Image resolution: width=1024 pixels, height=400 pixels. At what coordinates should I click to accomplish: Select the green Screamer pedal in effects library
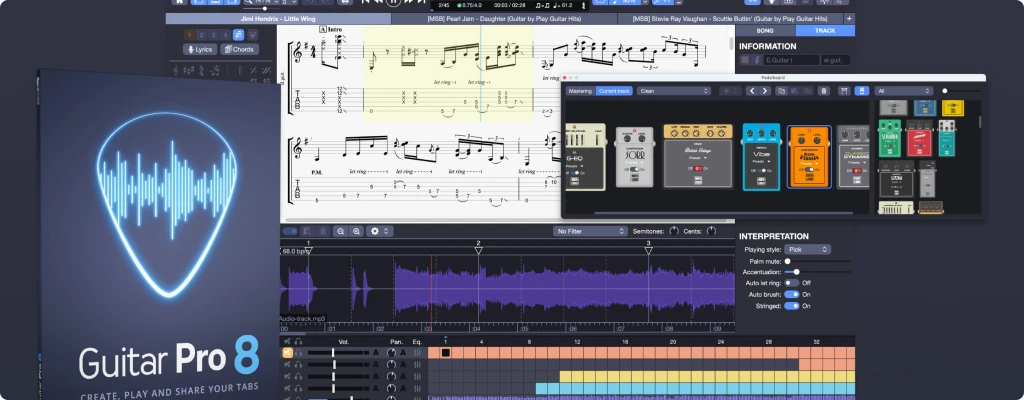click(889, 137)
